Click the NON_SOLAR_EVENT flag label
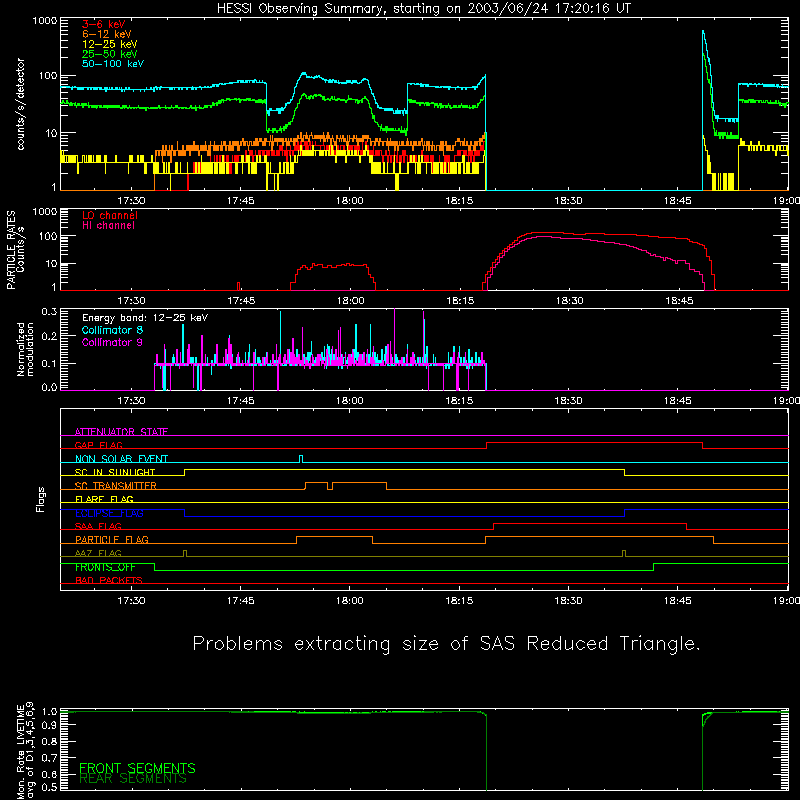The height and width of the screenshot is (800, 800). (x=121, y=459)
